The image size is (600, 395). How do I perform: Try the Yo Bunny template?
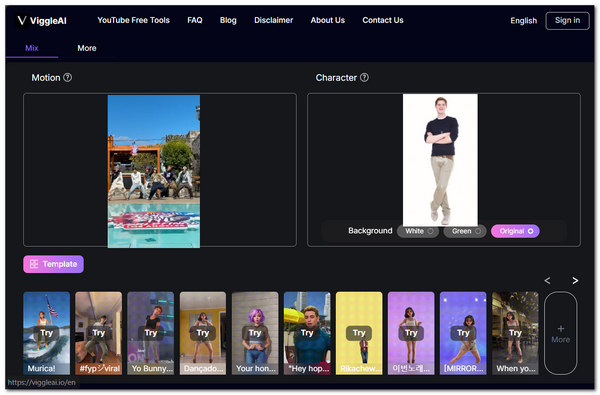coord(151,333)
